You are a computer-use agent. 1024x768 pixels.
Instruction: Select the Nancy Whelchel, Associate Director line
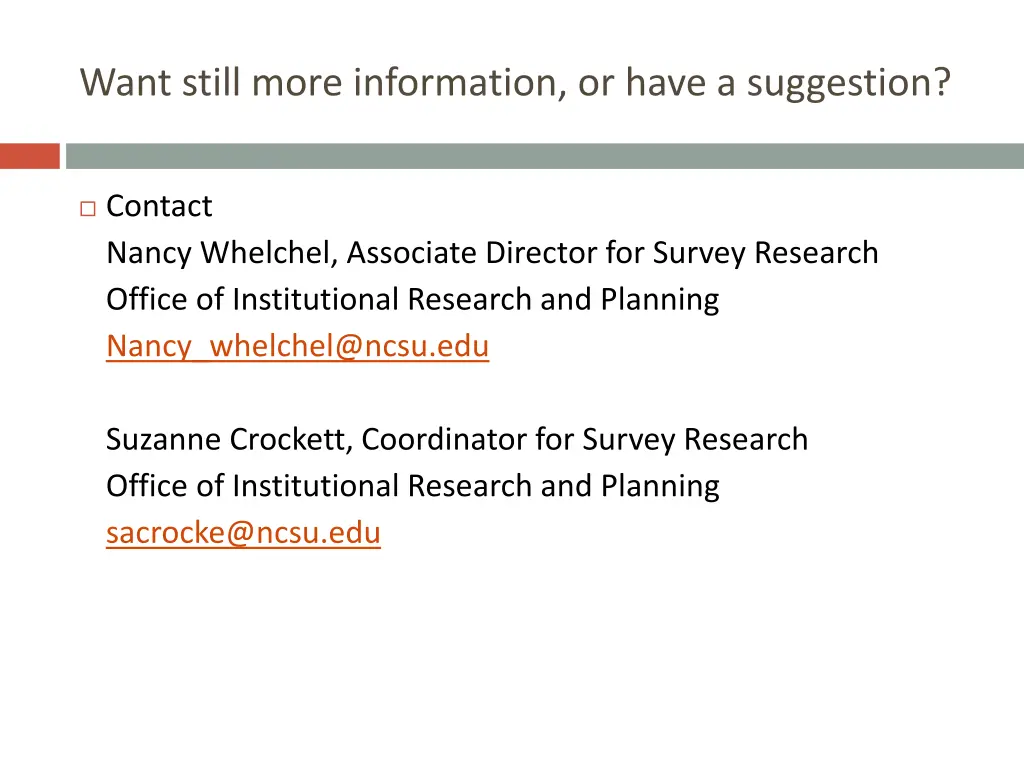point(492,253)
